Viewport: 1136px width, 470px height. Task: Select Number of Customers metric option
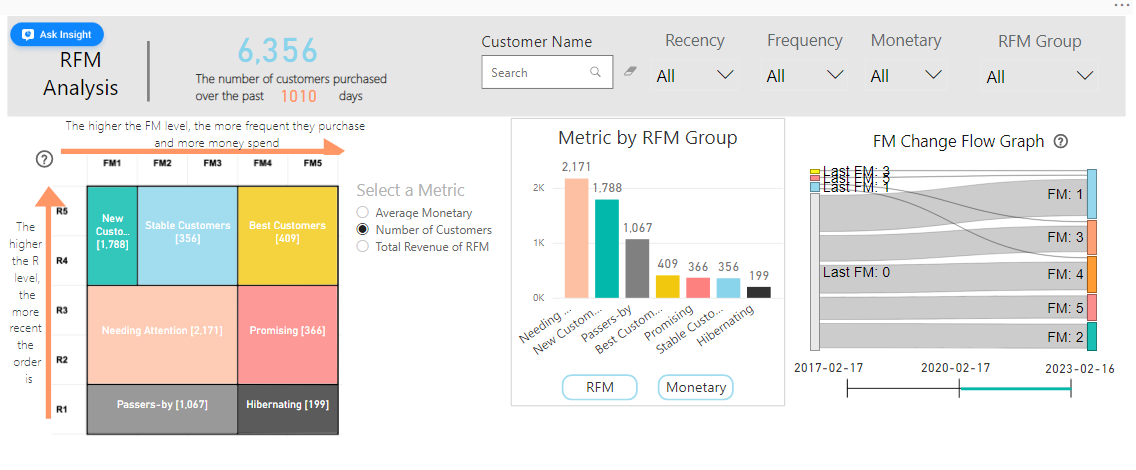coord(364,230)
